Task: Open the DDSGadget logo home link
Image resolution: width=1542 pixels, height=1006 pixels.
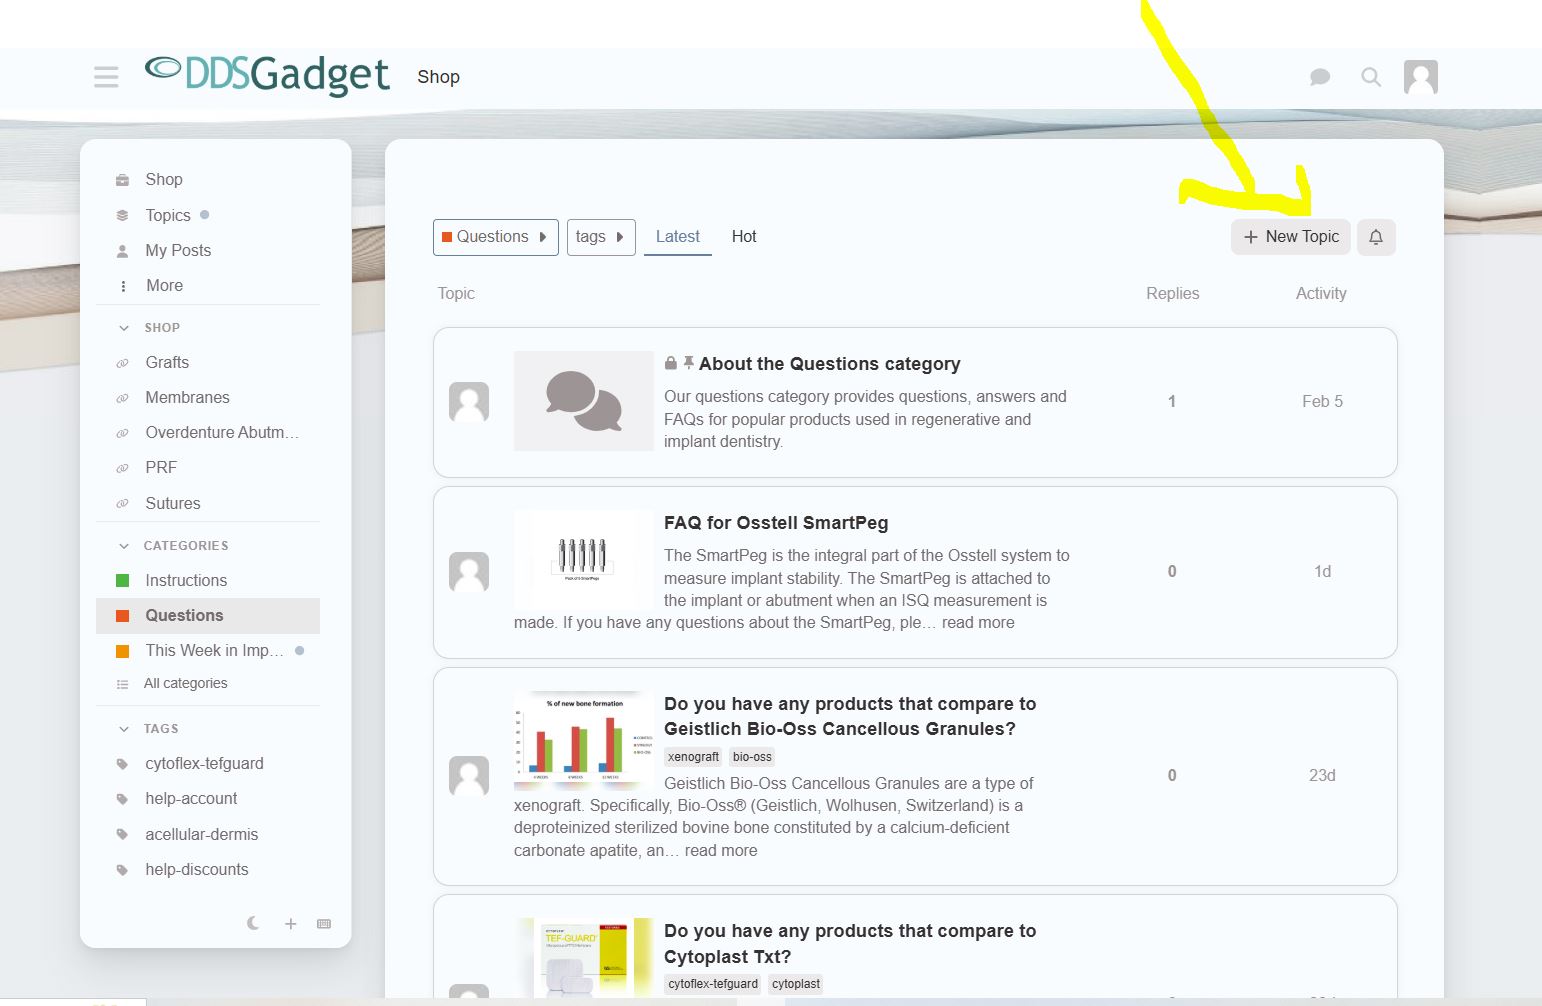Action: tap(267, 75)
